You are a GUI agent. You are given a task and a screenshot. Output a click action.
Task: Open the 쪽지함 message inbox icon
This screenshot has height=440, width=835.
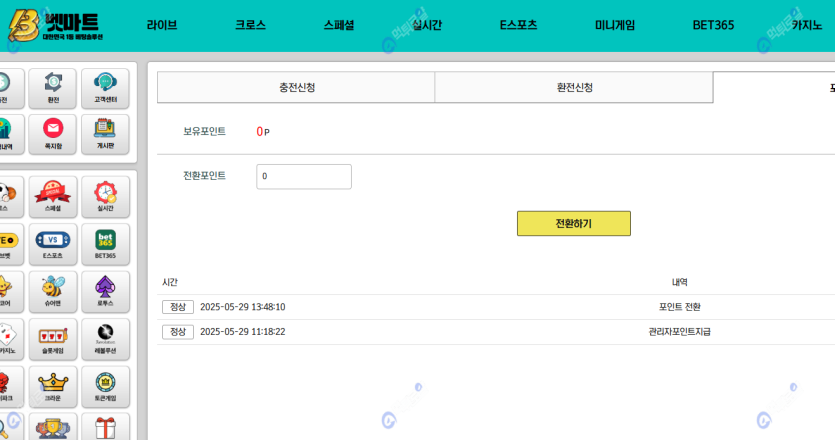click(53, 133)
